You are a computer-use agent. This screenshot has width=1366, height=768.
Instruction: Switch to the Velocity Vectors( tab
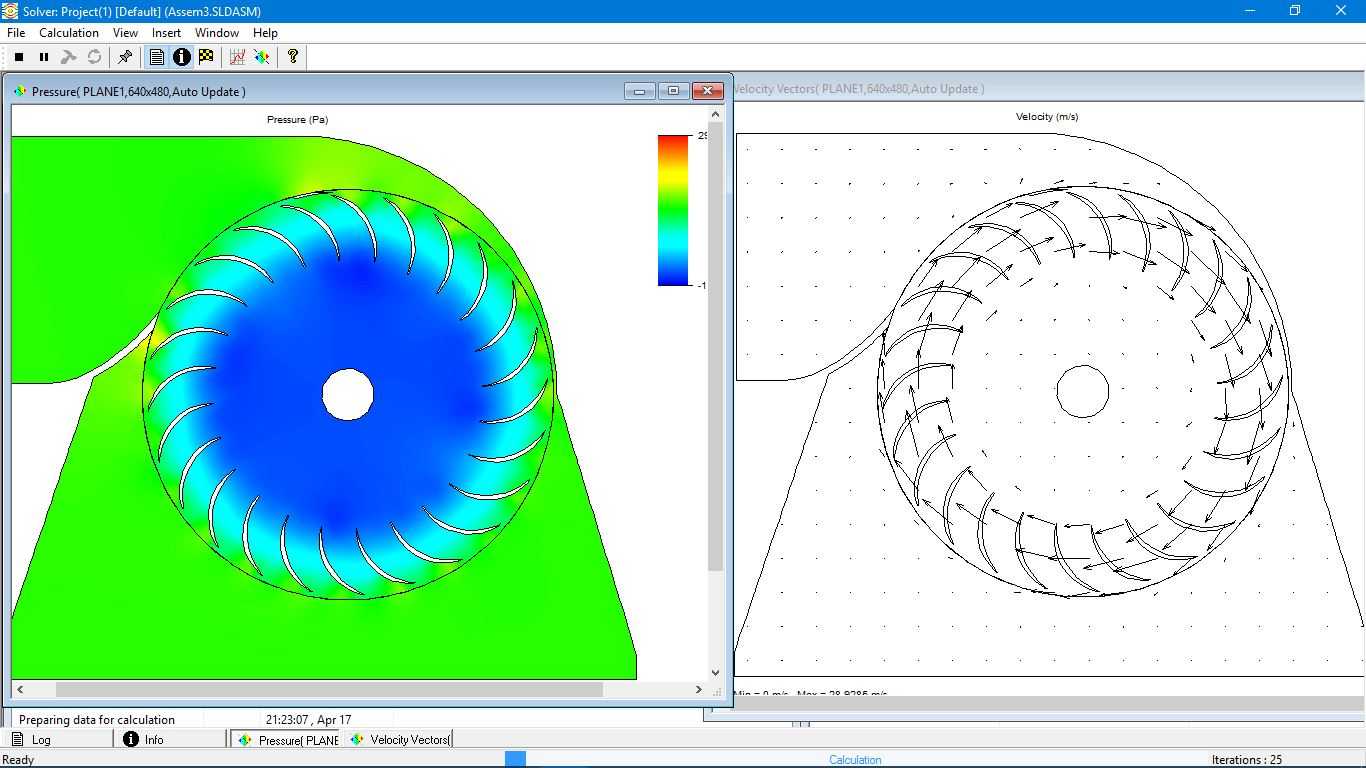coord(400,739)
